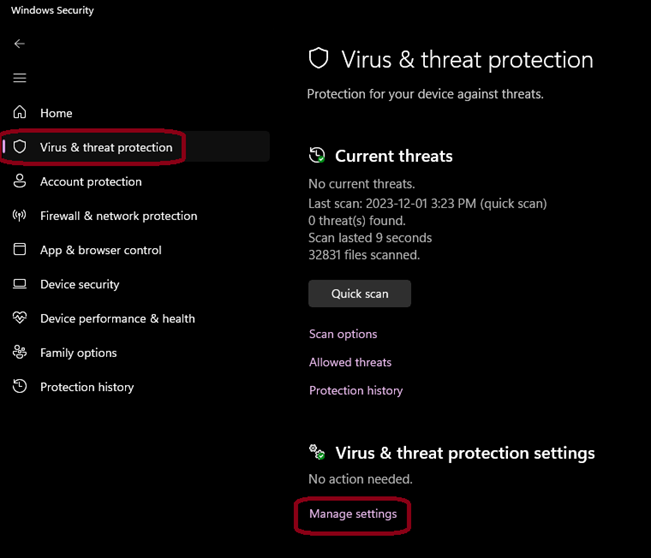Click the back arrow icon
Image resolution: width=651 pixels, height=558 pixels.
click(19, 44)
